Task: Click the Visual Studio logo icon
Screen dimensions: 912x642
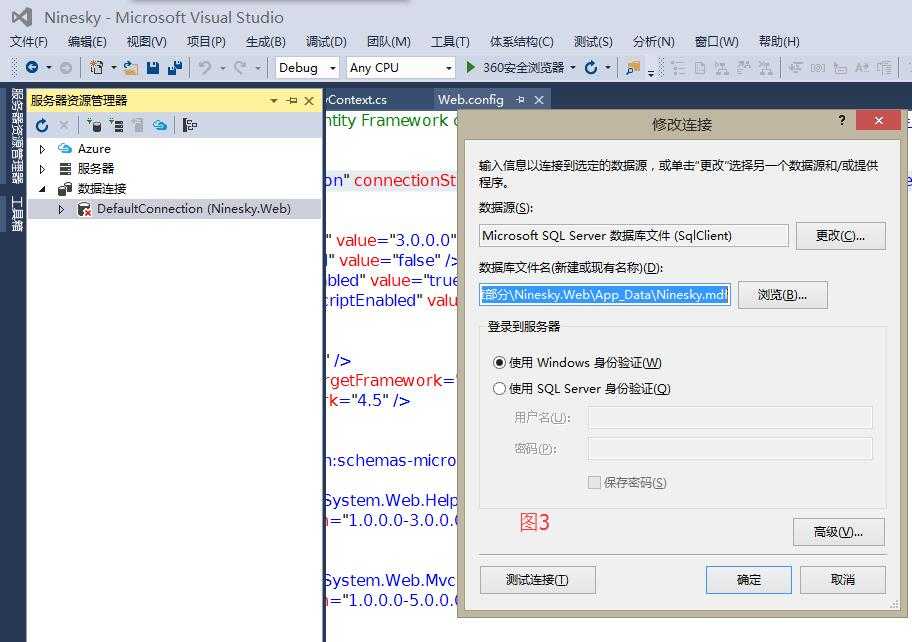Action: [x=22, y=17]
